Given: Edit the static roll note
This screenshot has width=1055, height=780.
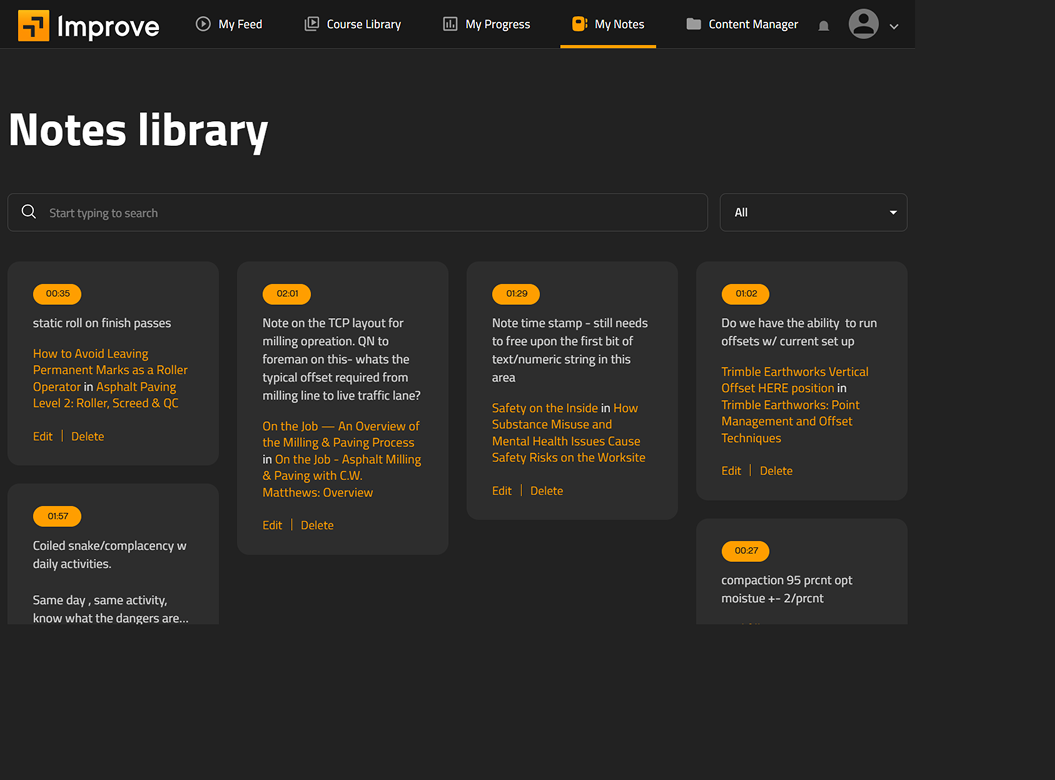Looking at the screenshot, I should (x=43, y=436).
